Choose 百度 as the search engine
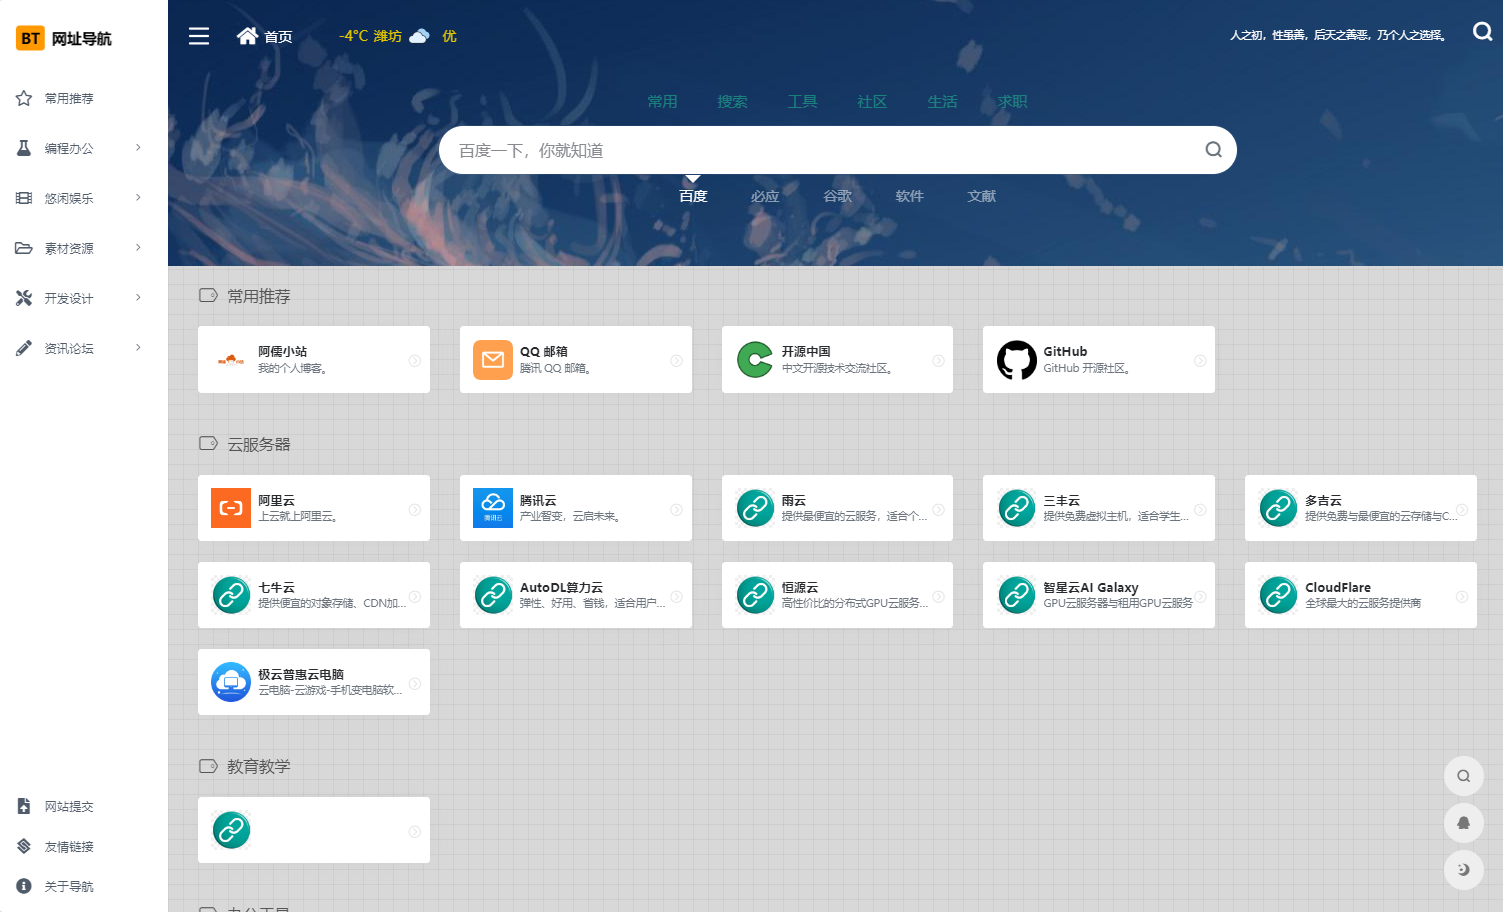 click(x=693, y=196)
